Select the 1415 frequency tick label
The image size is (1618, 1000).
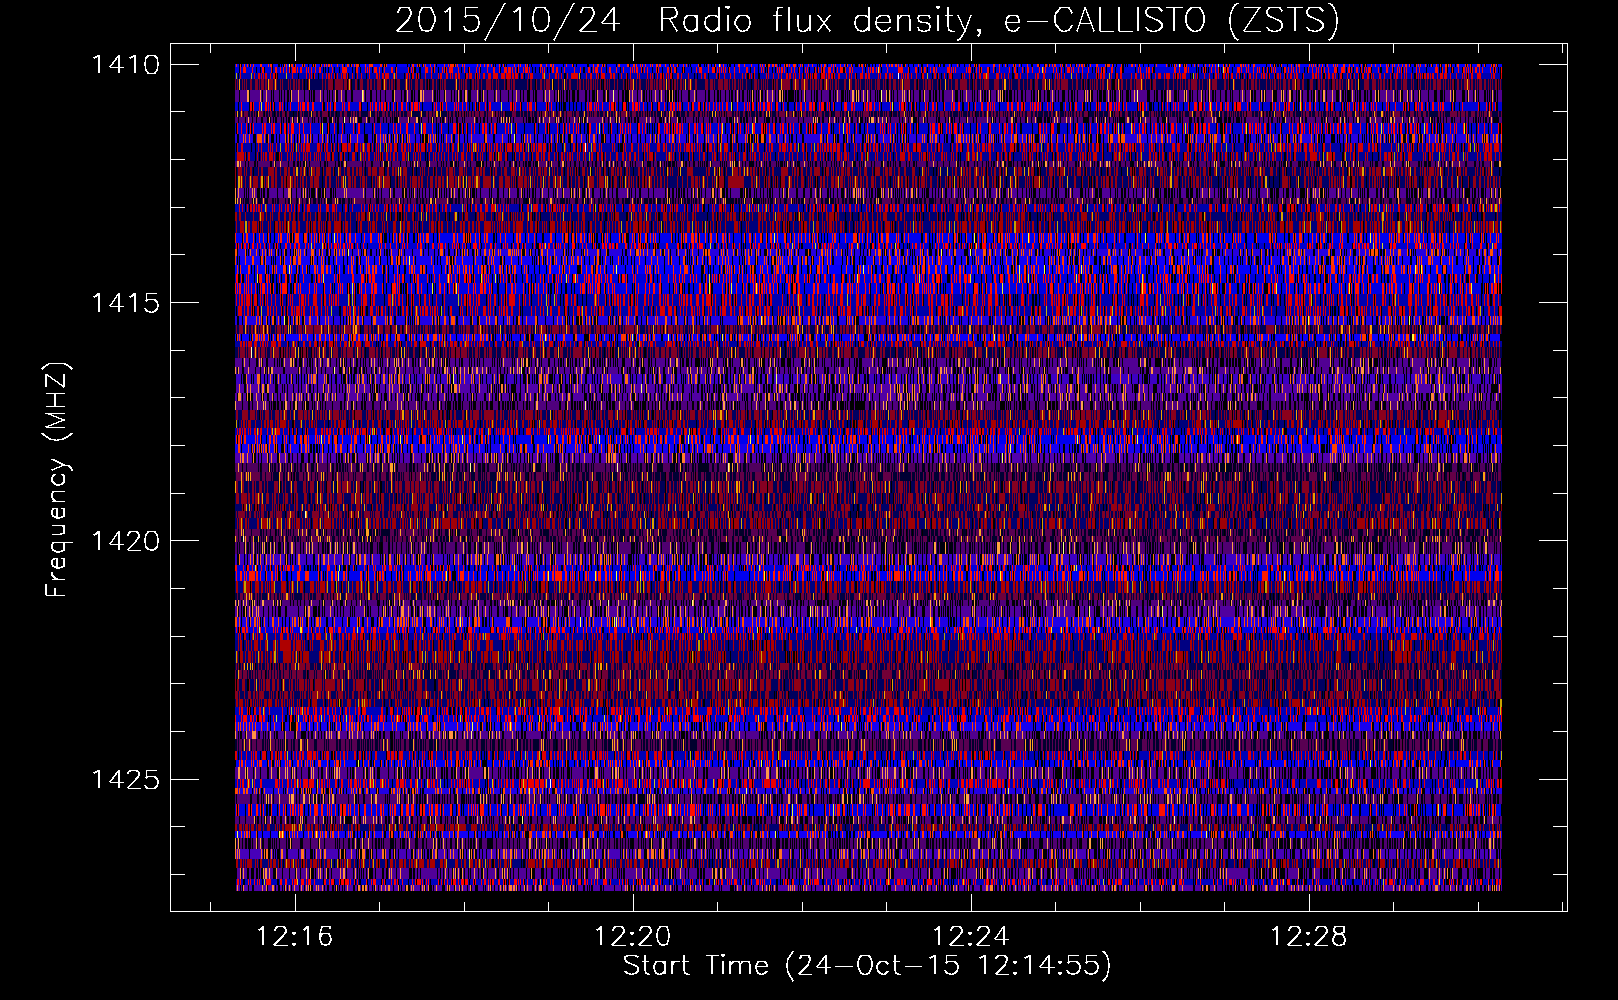pyautogui.click(x=125, y=303)
